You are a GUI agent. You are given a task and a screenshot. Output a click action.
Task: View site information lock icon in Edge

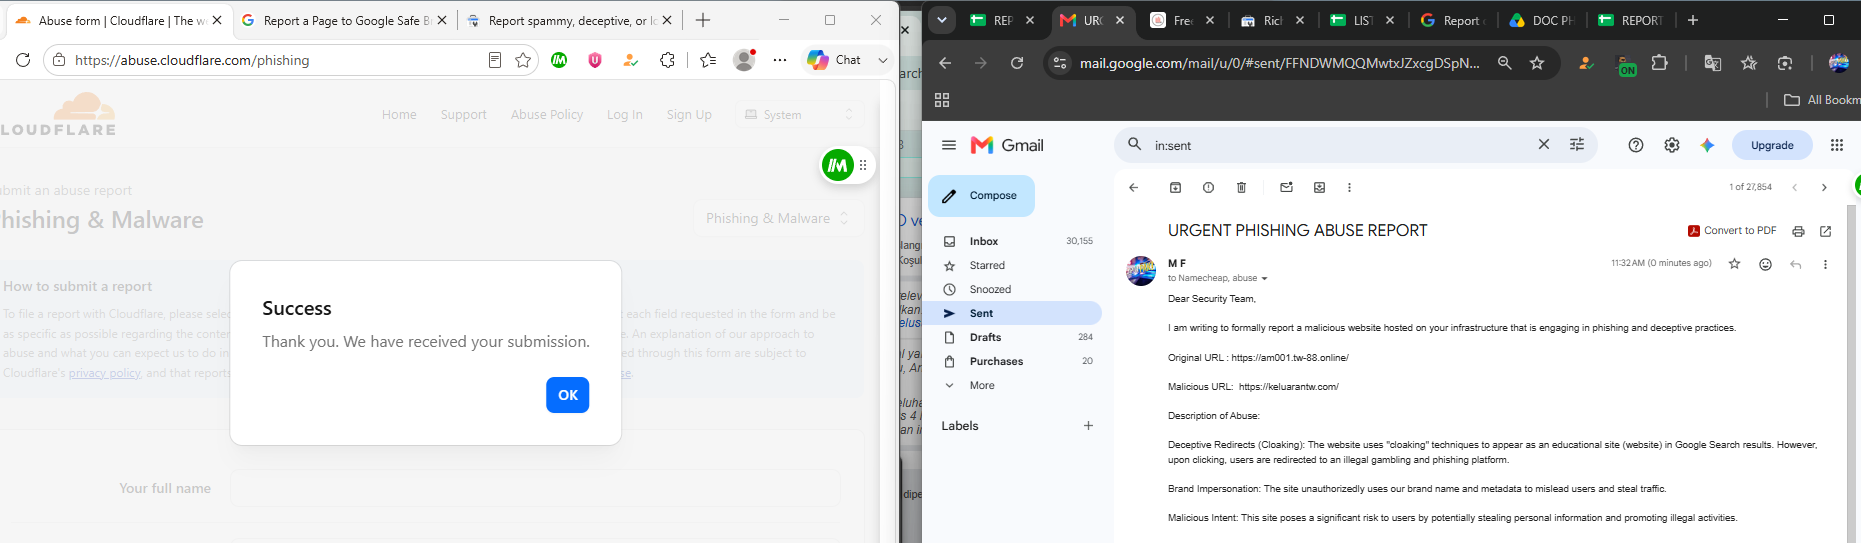coord(59,60)
